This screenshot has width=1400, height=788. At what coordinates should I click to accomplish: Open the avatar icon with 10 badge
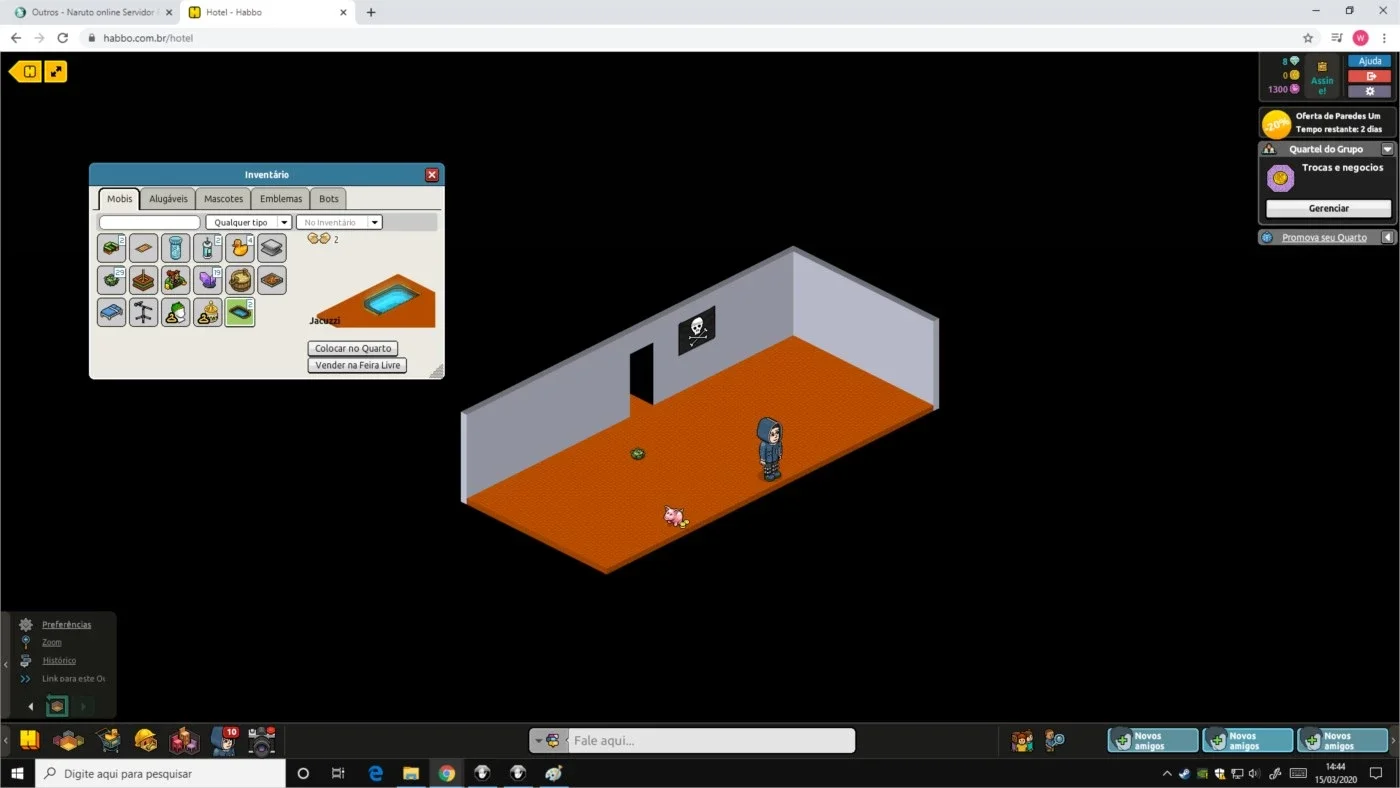click(x=224, y=740)
